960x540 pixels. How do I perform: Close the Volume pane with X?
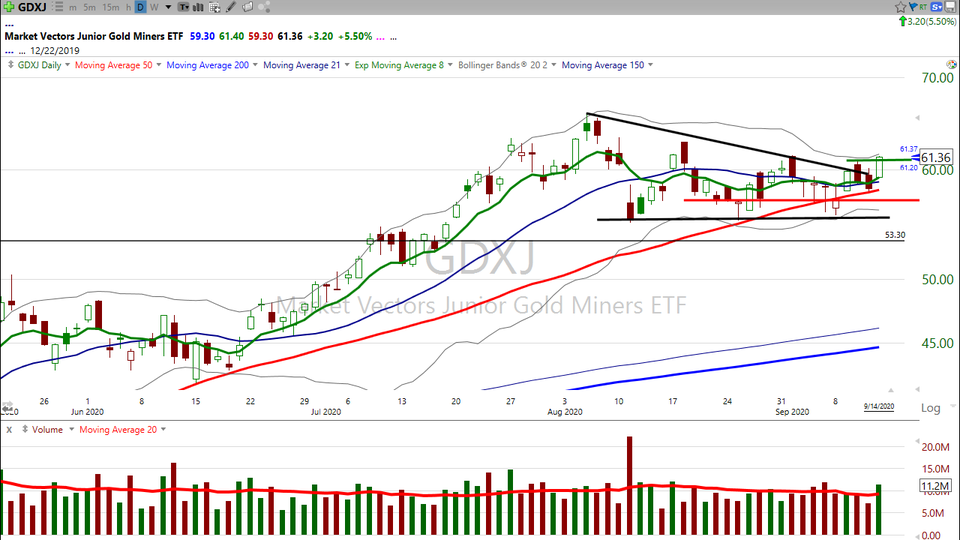tap(9, 430)
